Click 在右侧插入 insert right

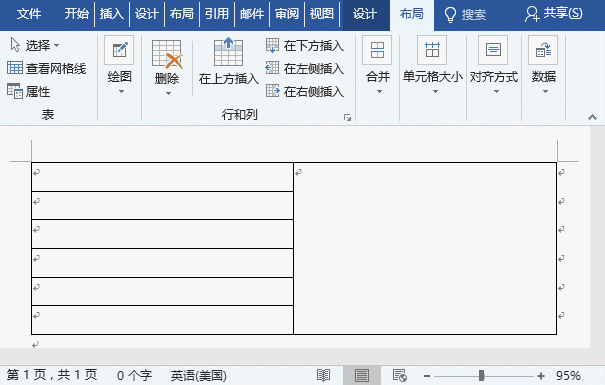pos(305,91)
